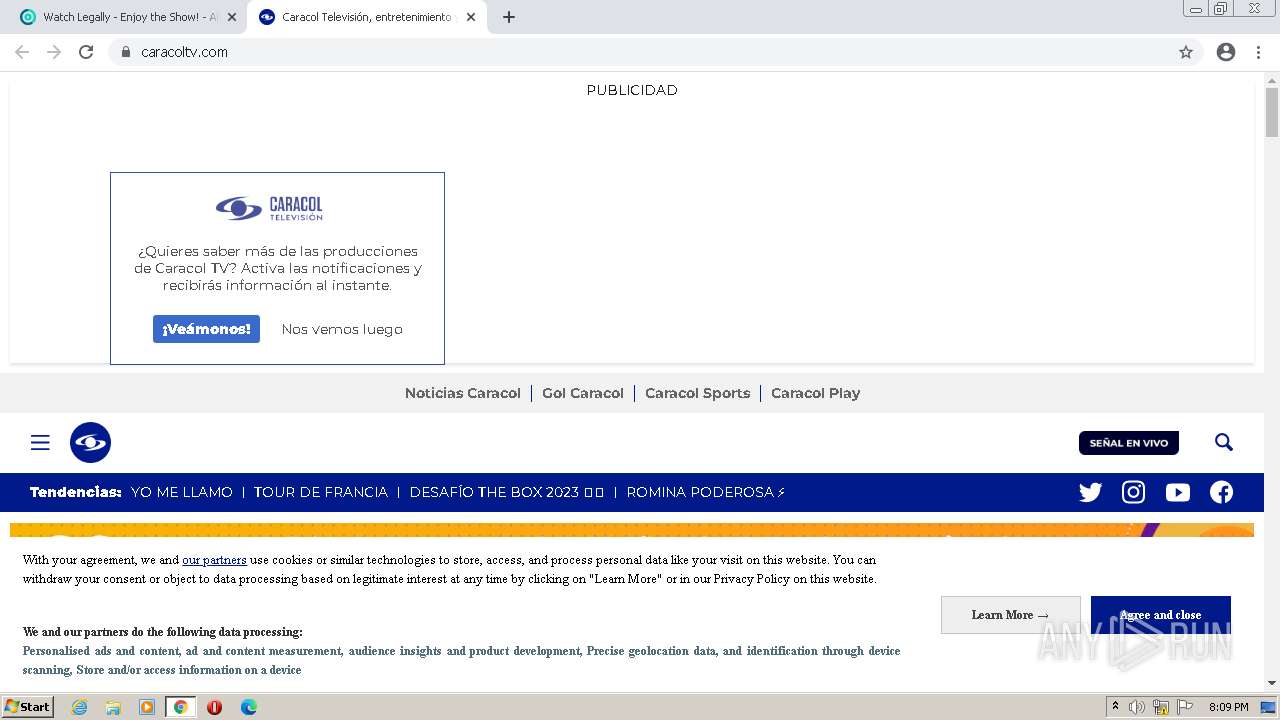The image size is (1280, 720).
Task: Click scrollbar down arrow
Action: pyautogui.click(x=1272, y=684)
